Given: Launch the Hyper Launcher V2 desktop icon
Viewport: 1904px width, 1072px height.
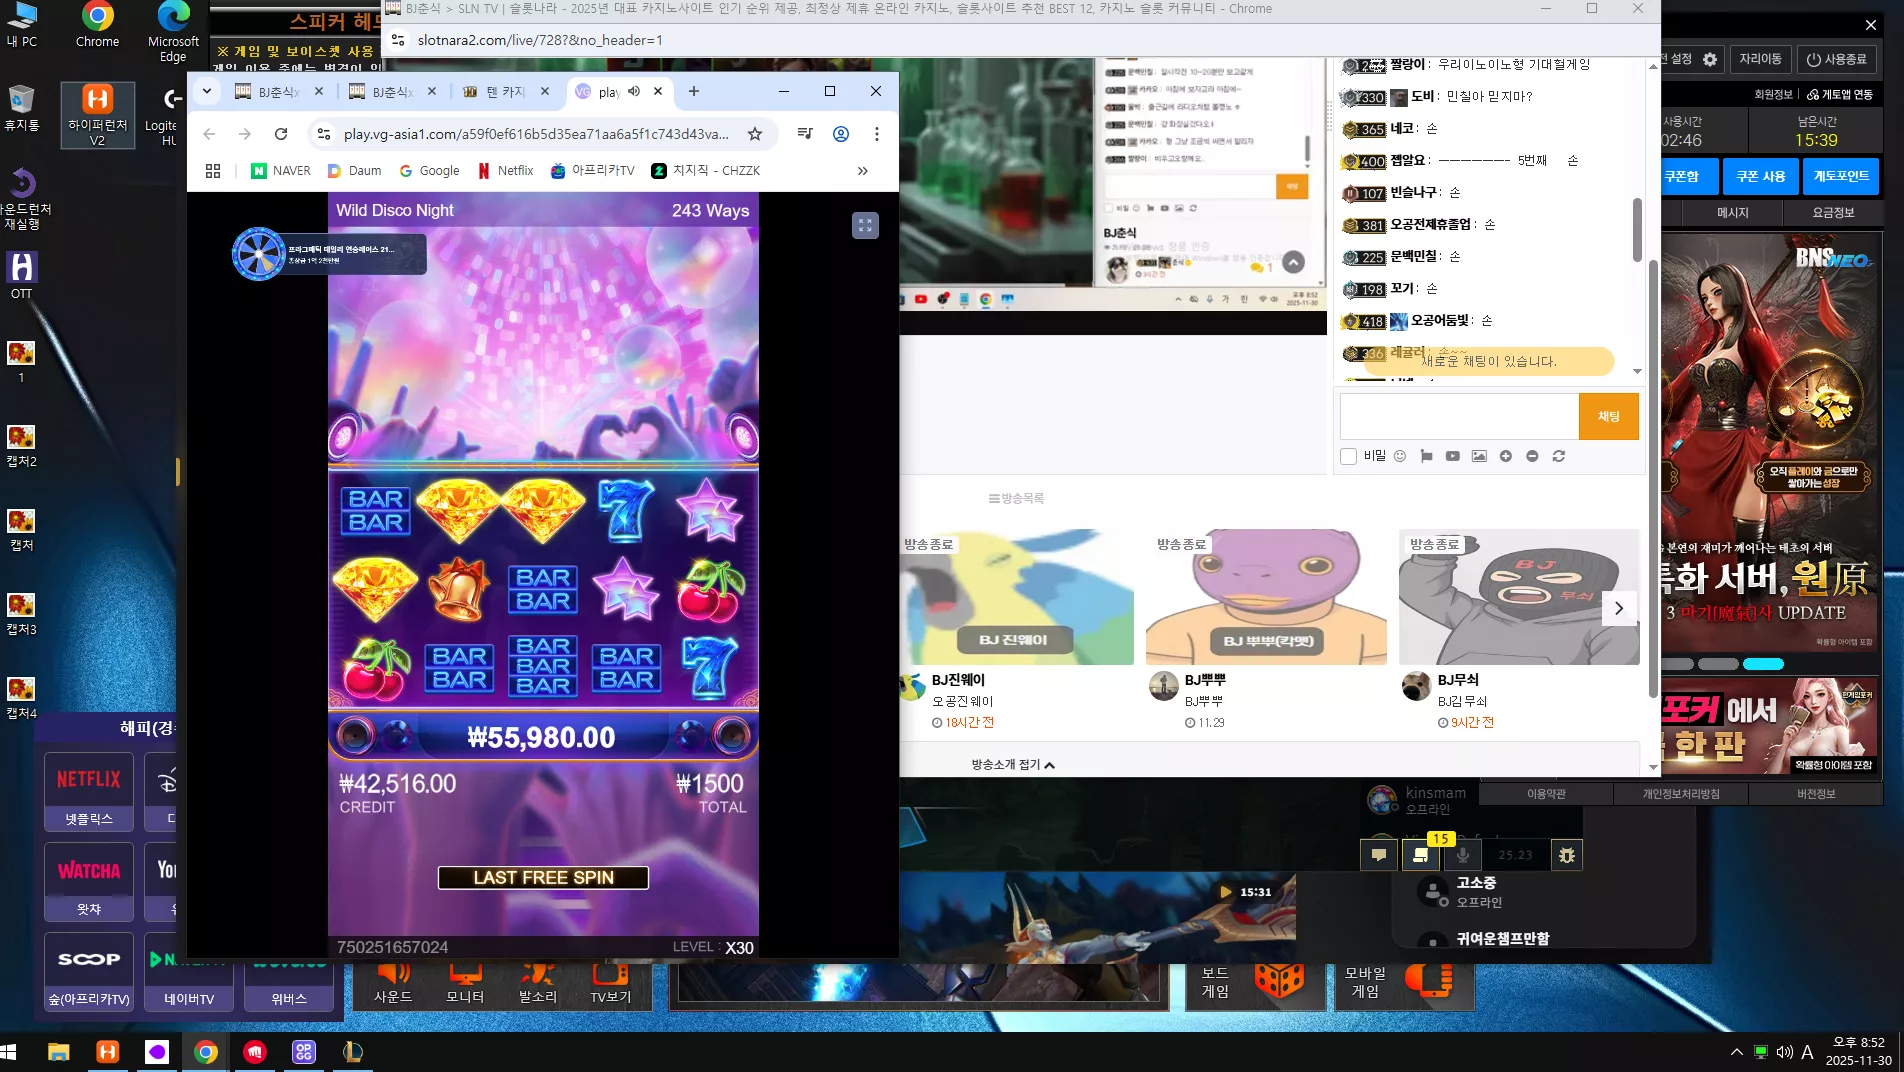Looking at the screenshot, I should (x=97, y=115).
